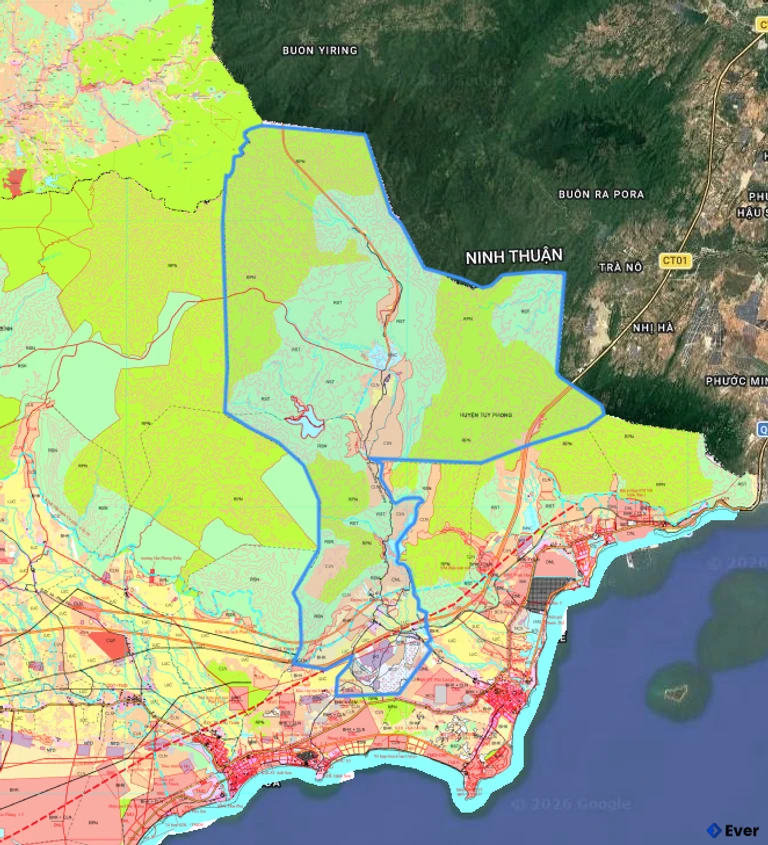The height and width of the screenshot is (845, 768).
Task: Click the small red block at far left
Action: click(x=15, y=181)
